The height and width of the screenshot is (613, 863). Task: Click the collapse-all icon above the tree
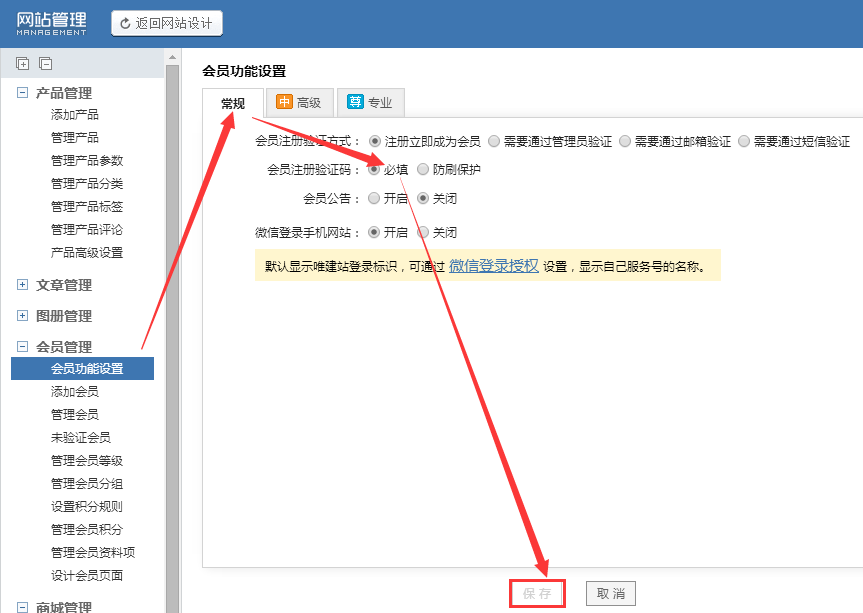[46, 63]
